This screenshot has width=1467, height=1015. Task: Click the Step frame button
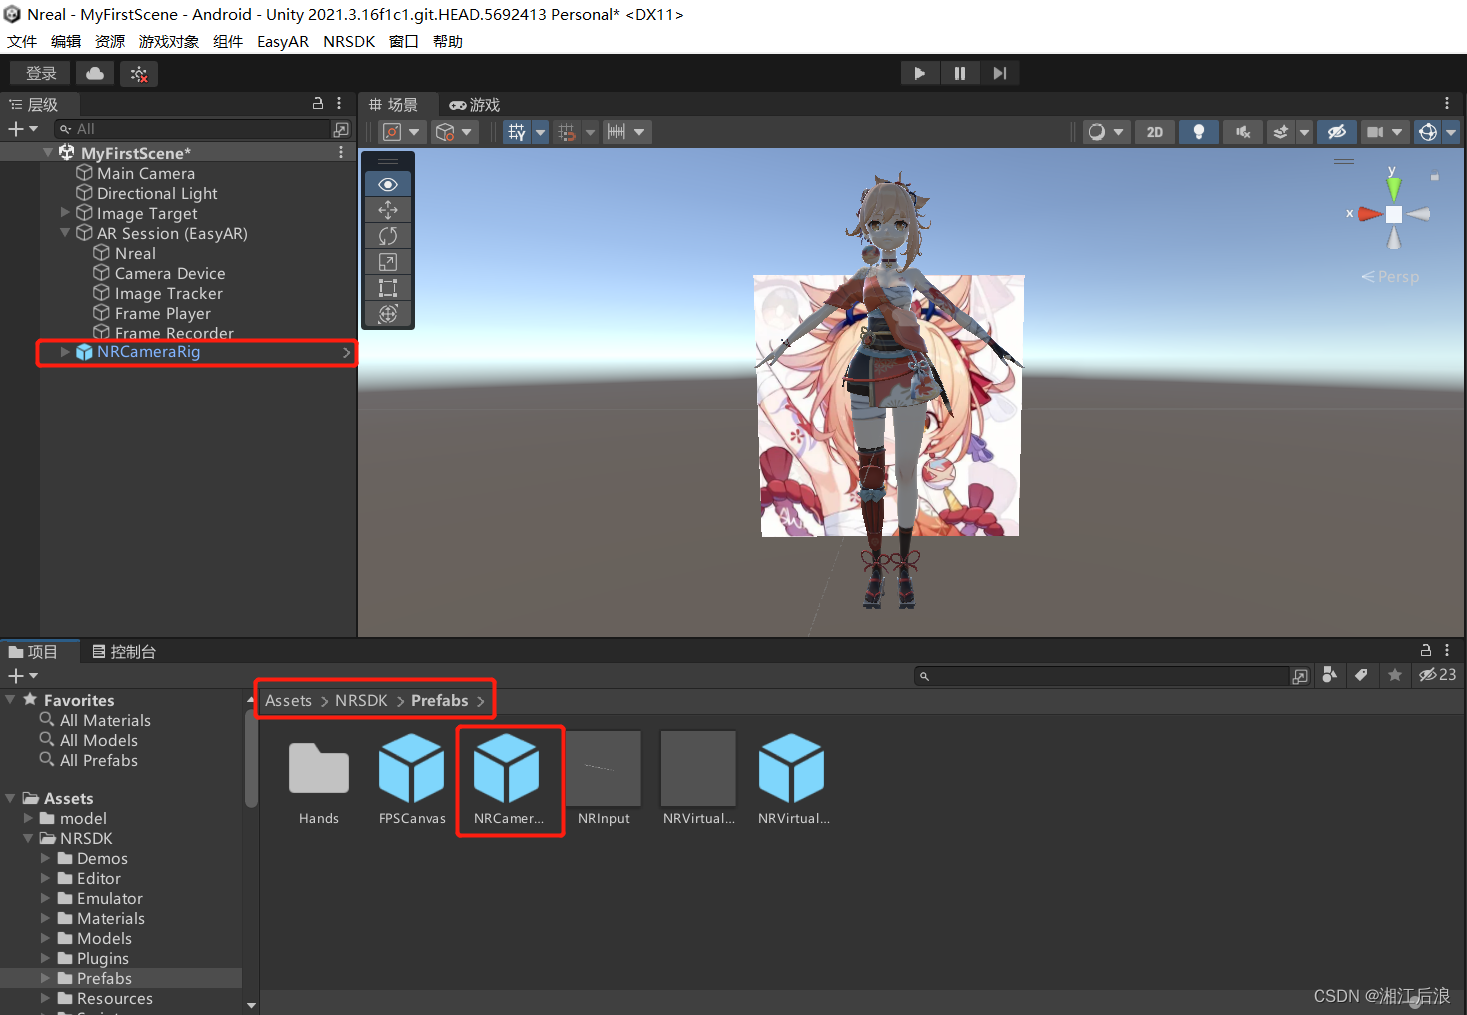[x=999, y=73]
